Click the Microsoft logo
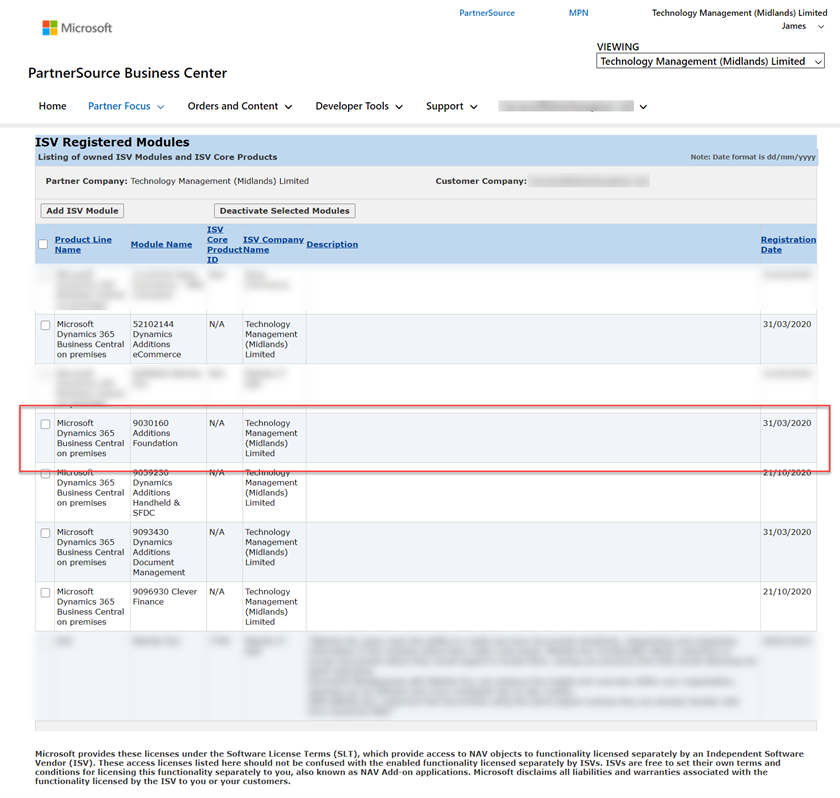Image resolution: width=840 pixels, height=798 pixels. pyautogui.click(x=77, y=28)
